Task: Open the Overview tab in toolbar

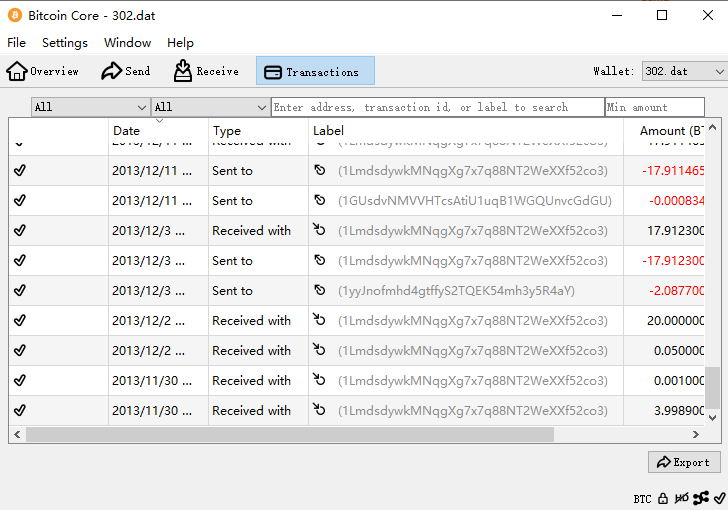Action: 43,71
